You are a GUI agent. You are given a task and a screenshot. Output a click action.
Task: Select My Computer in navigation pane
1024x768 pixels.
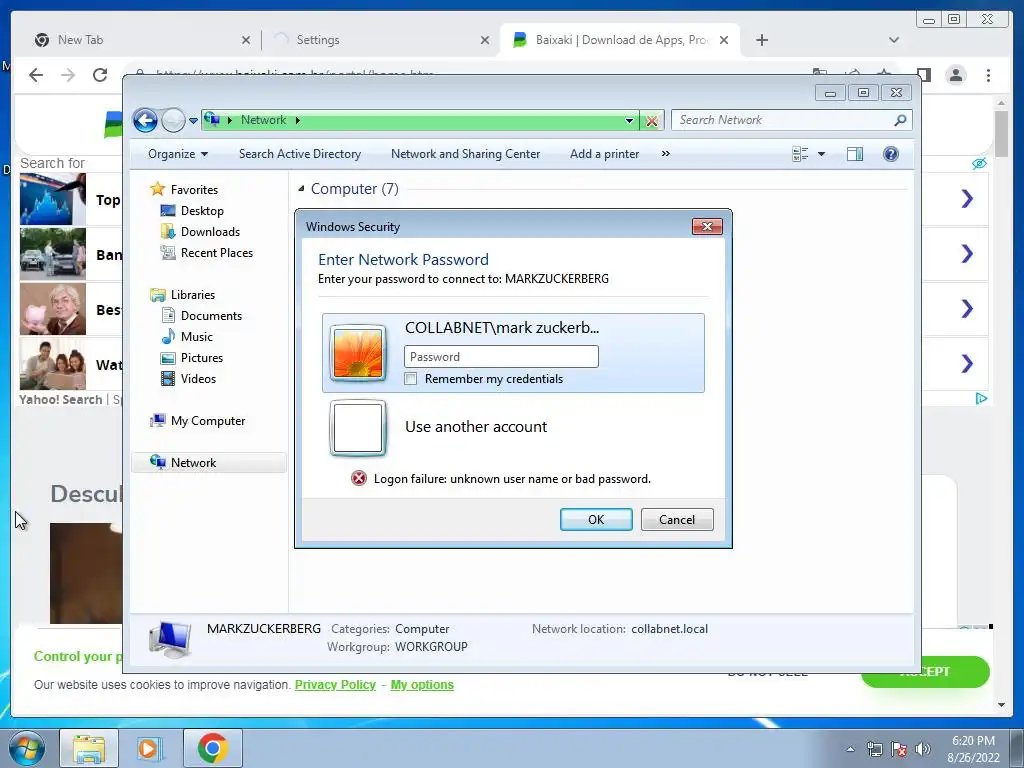pyautogui.click(x=208, y=421)
